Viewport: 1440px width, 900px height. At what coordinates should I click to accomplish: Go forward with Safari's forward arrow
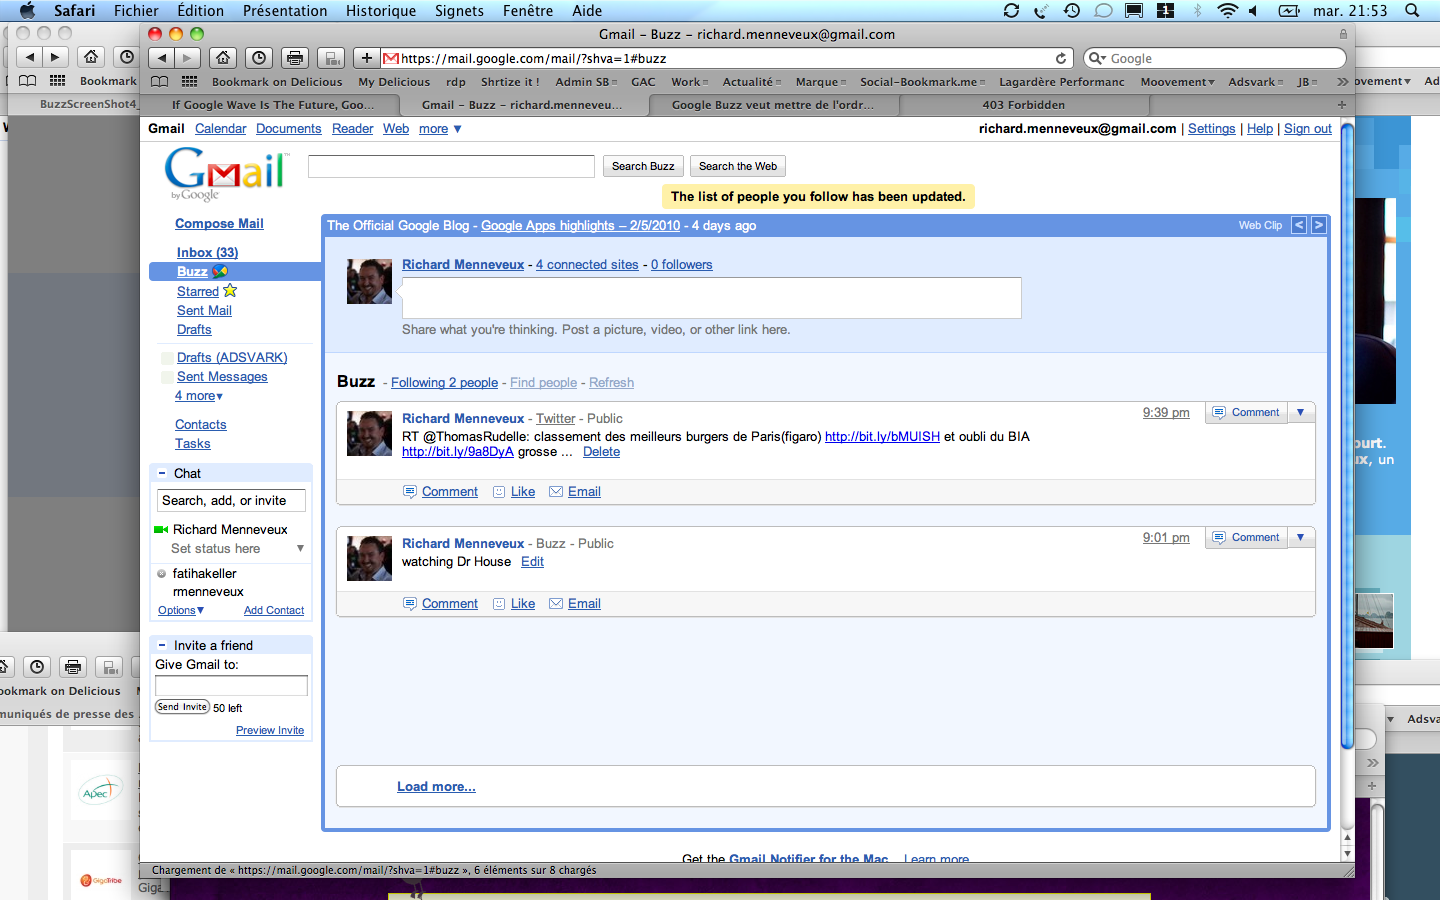[187, 58]
